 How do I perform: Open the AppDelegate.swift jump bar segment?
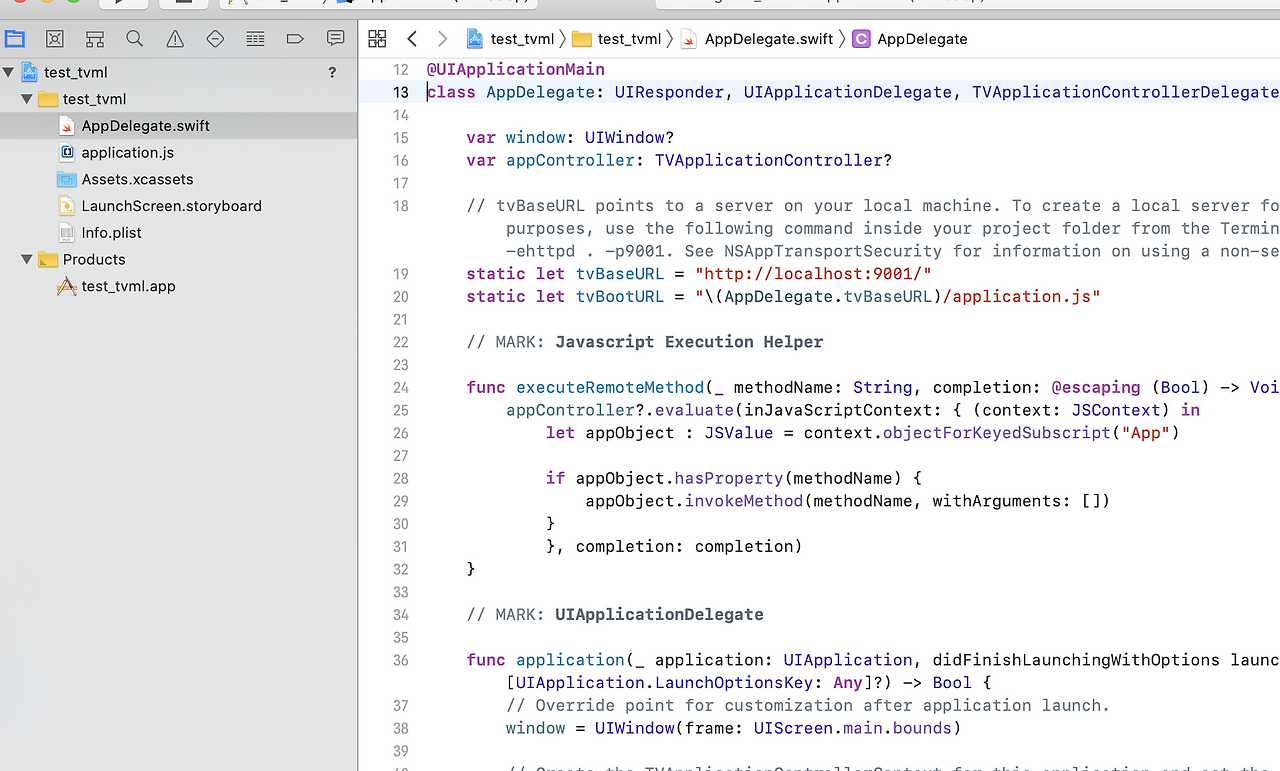757,39
